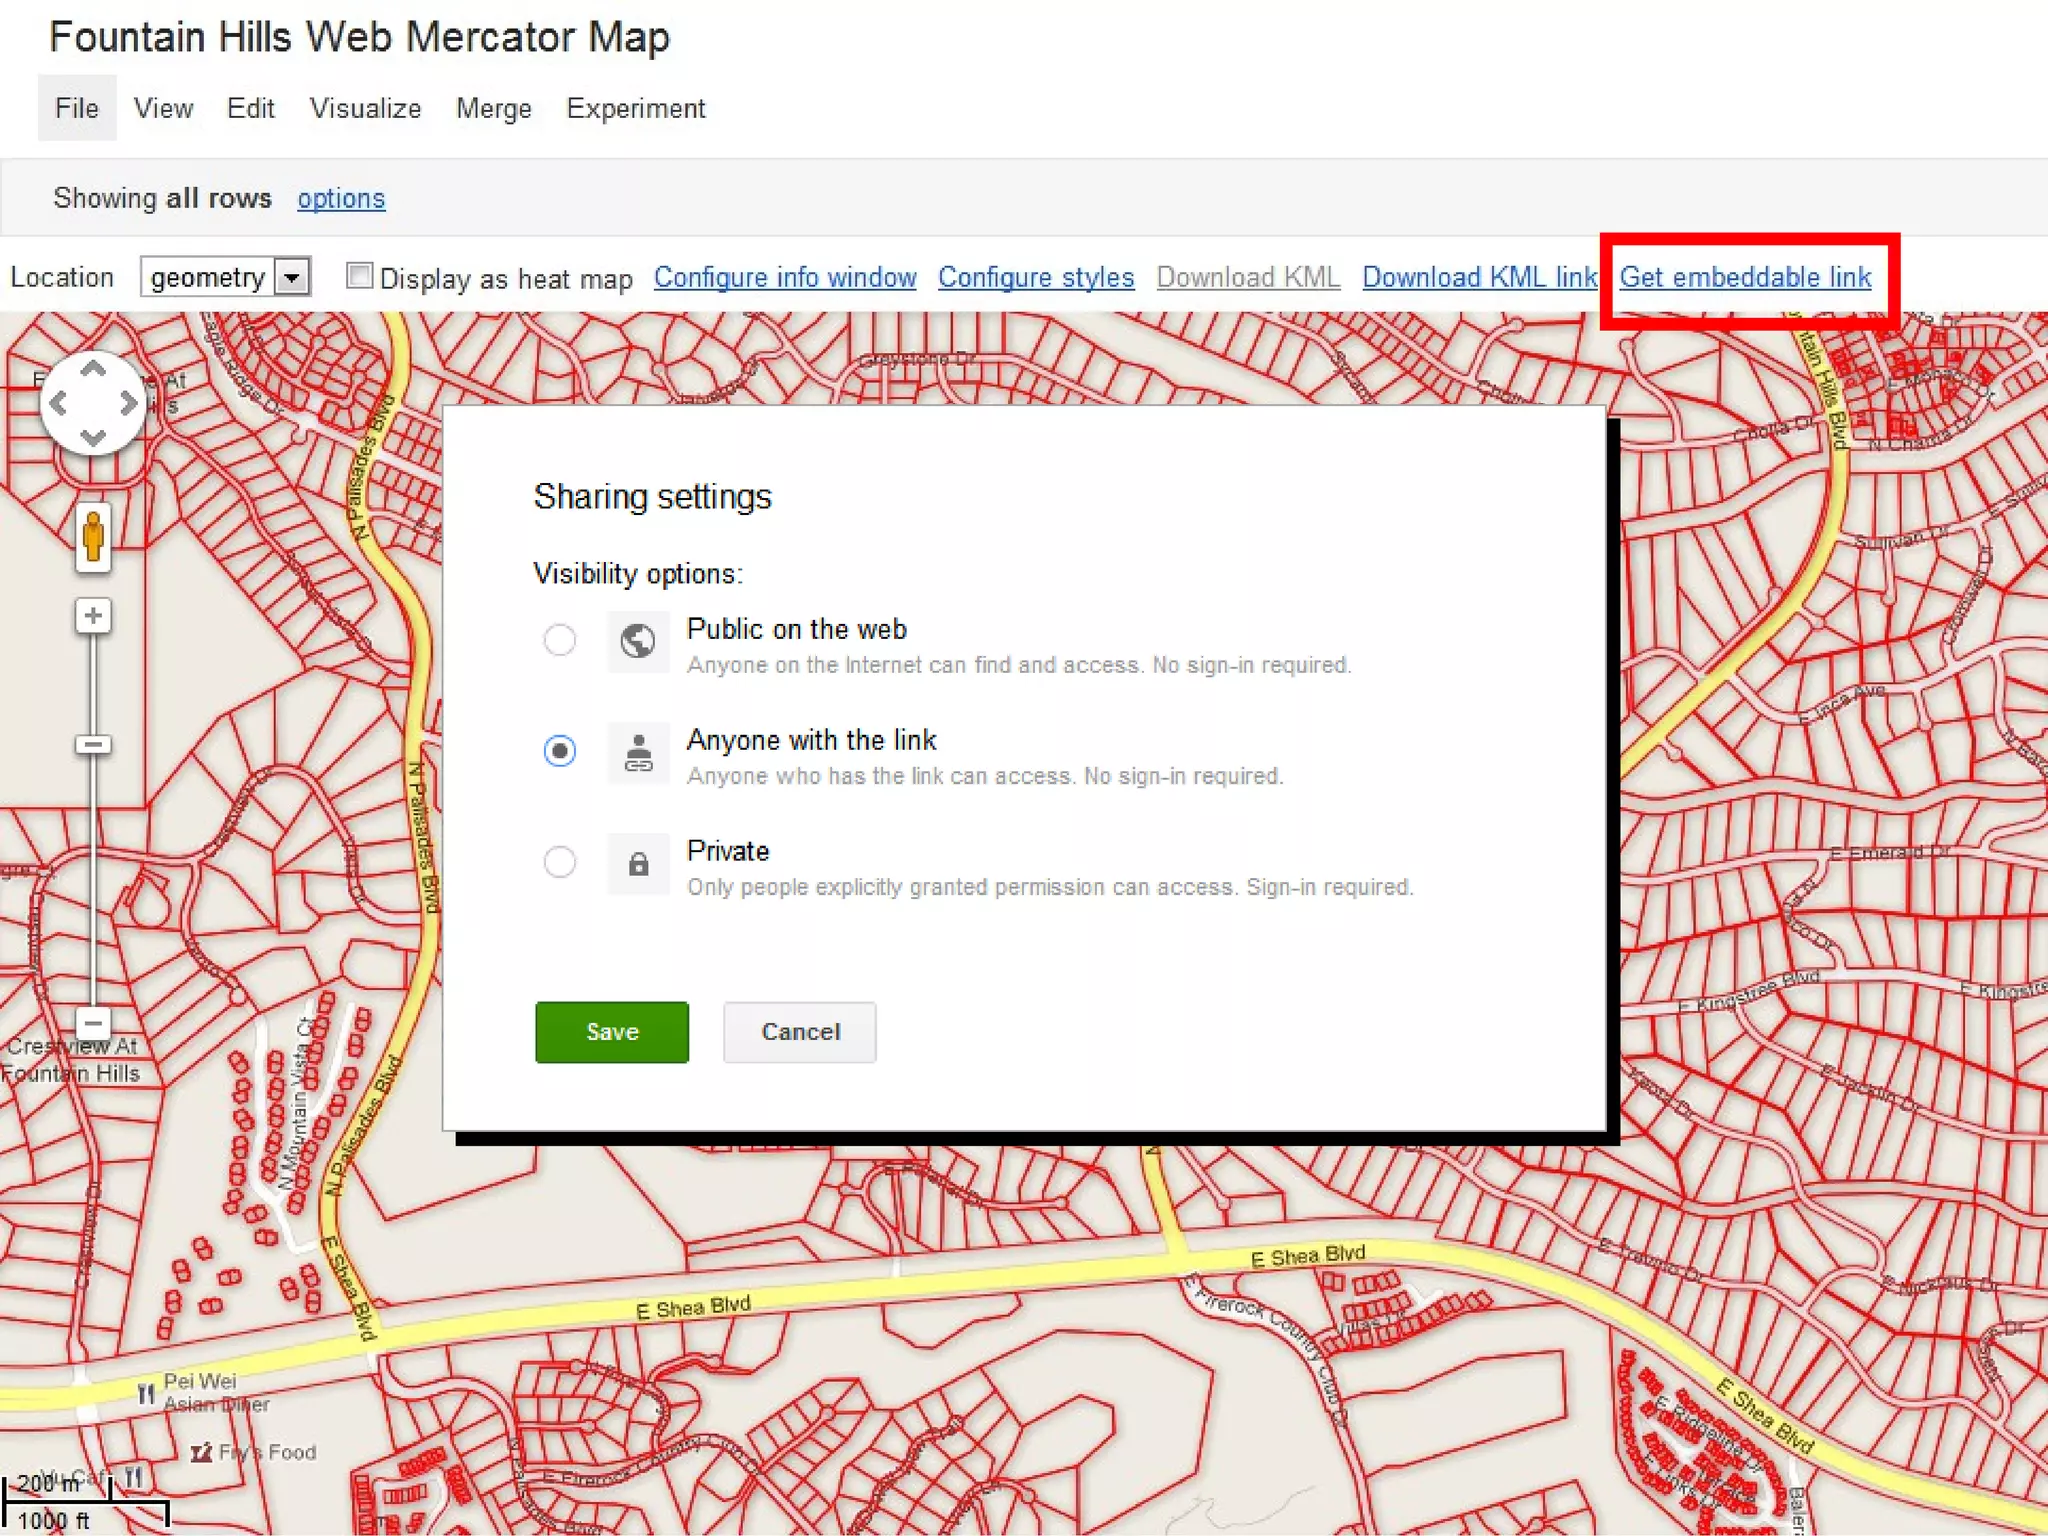Click the pan up arrow on map control
This screenshot has width=2048, height=1536.
(93, 370)
